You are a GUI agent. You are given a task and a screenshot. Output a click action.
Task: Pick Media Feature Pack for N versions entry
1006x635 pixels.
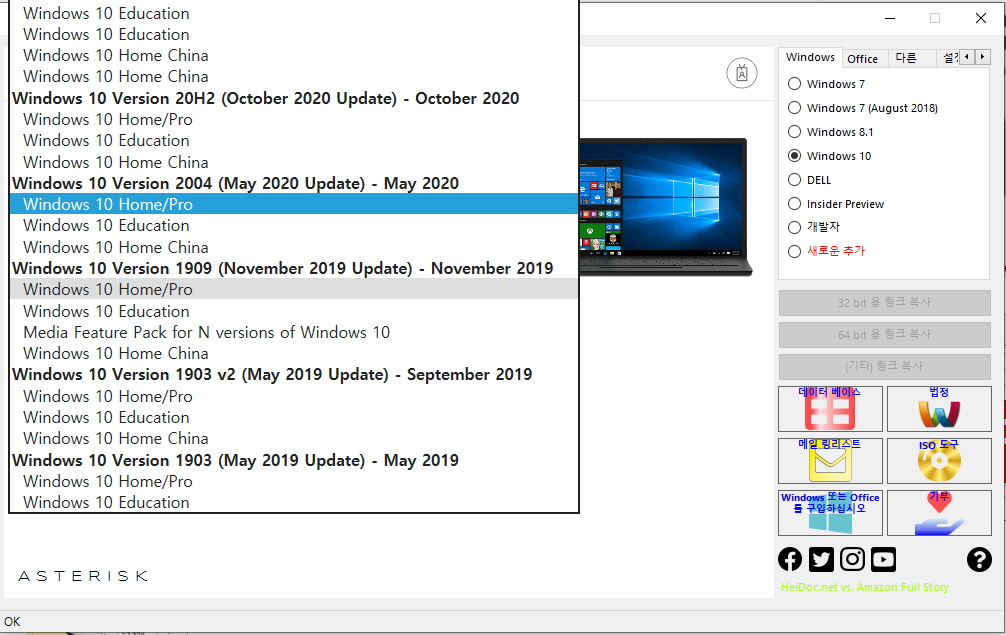click(294, 332)
